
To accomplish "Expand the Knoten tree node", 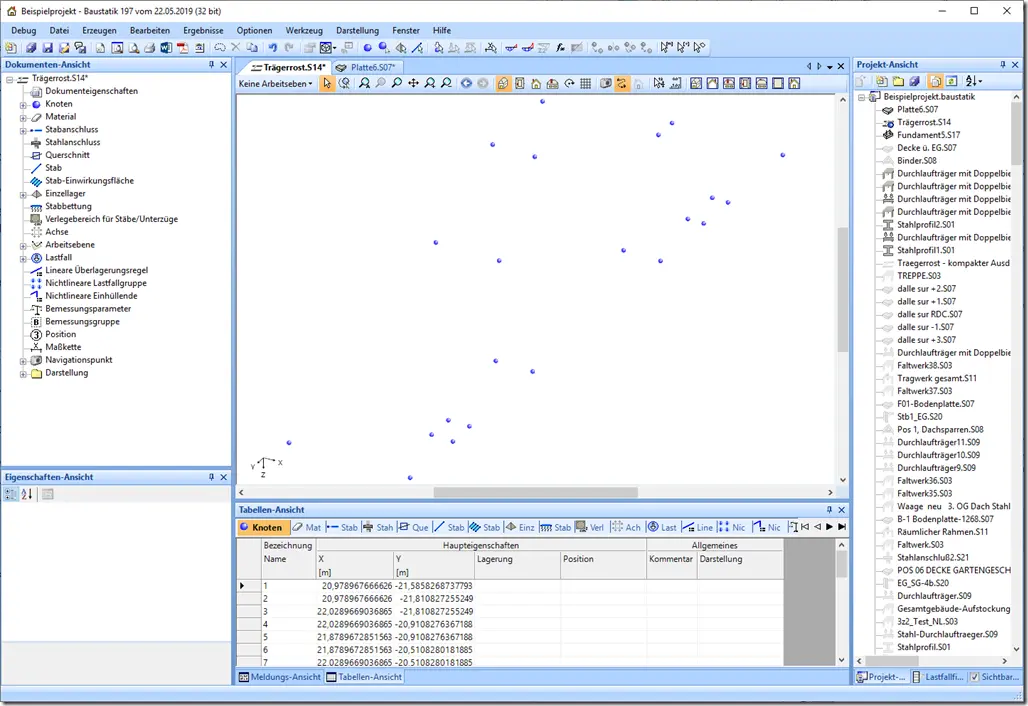I will [x=23, y=105].
